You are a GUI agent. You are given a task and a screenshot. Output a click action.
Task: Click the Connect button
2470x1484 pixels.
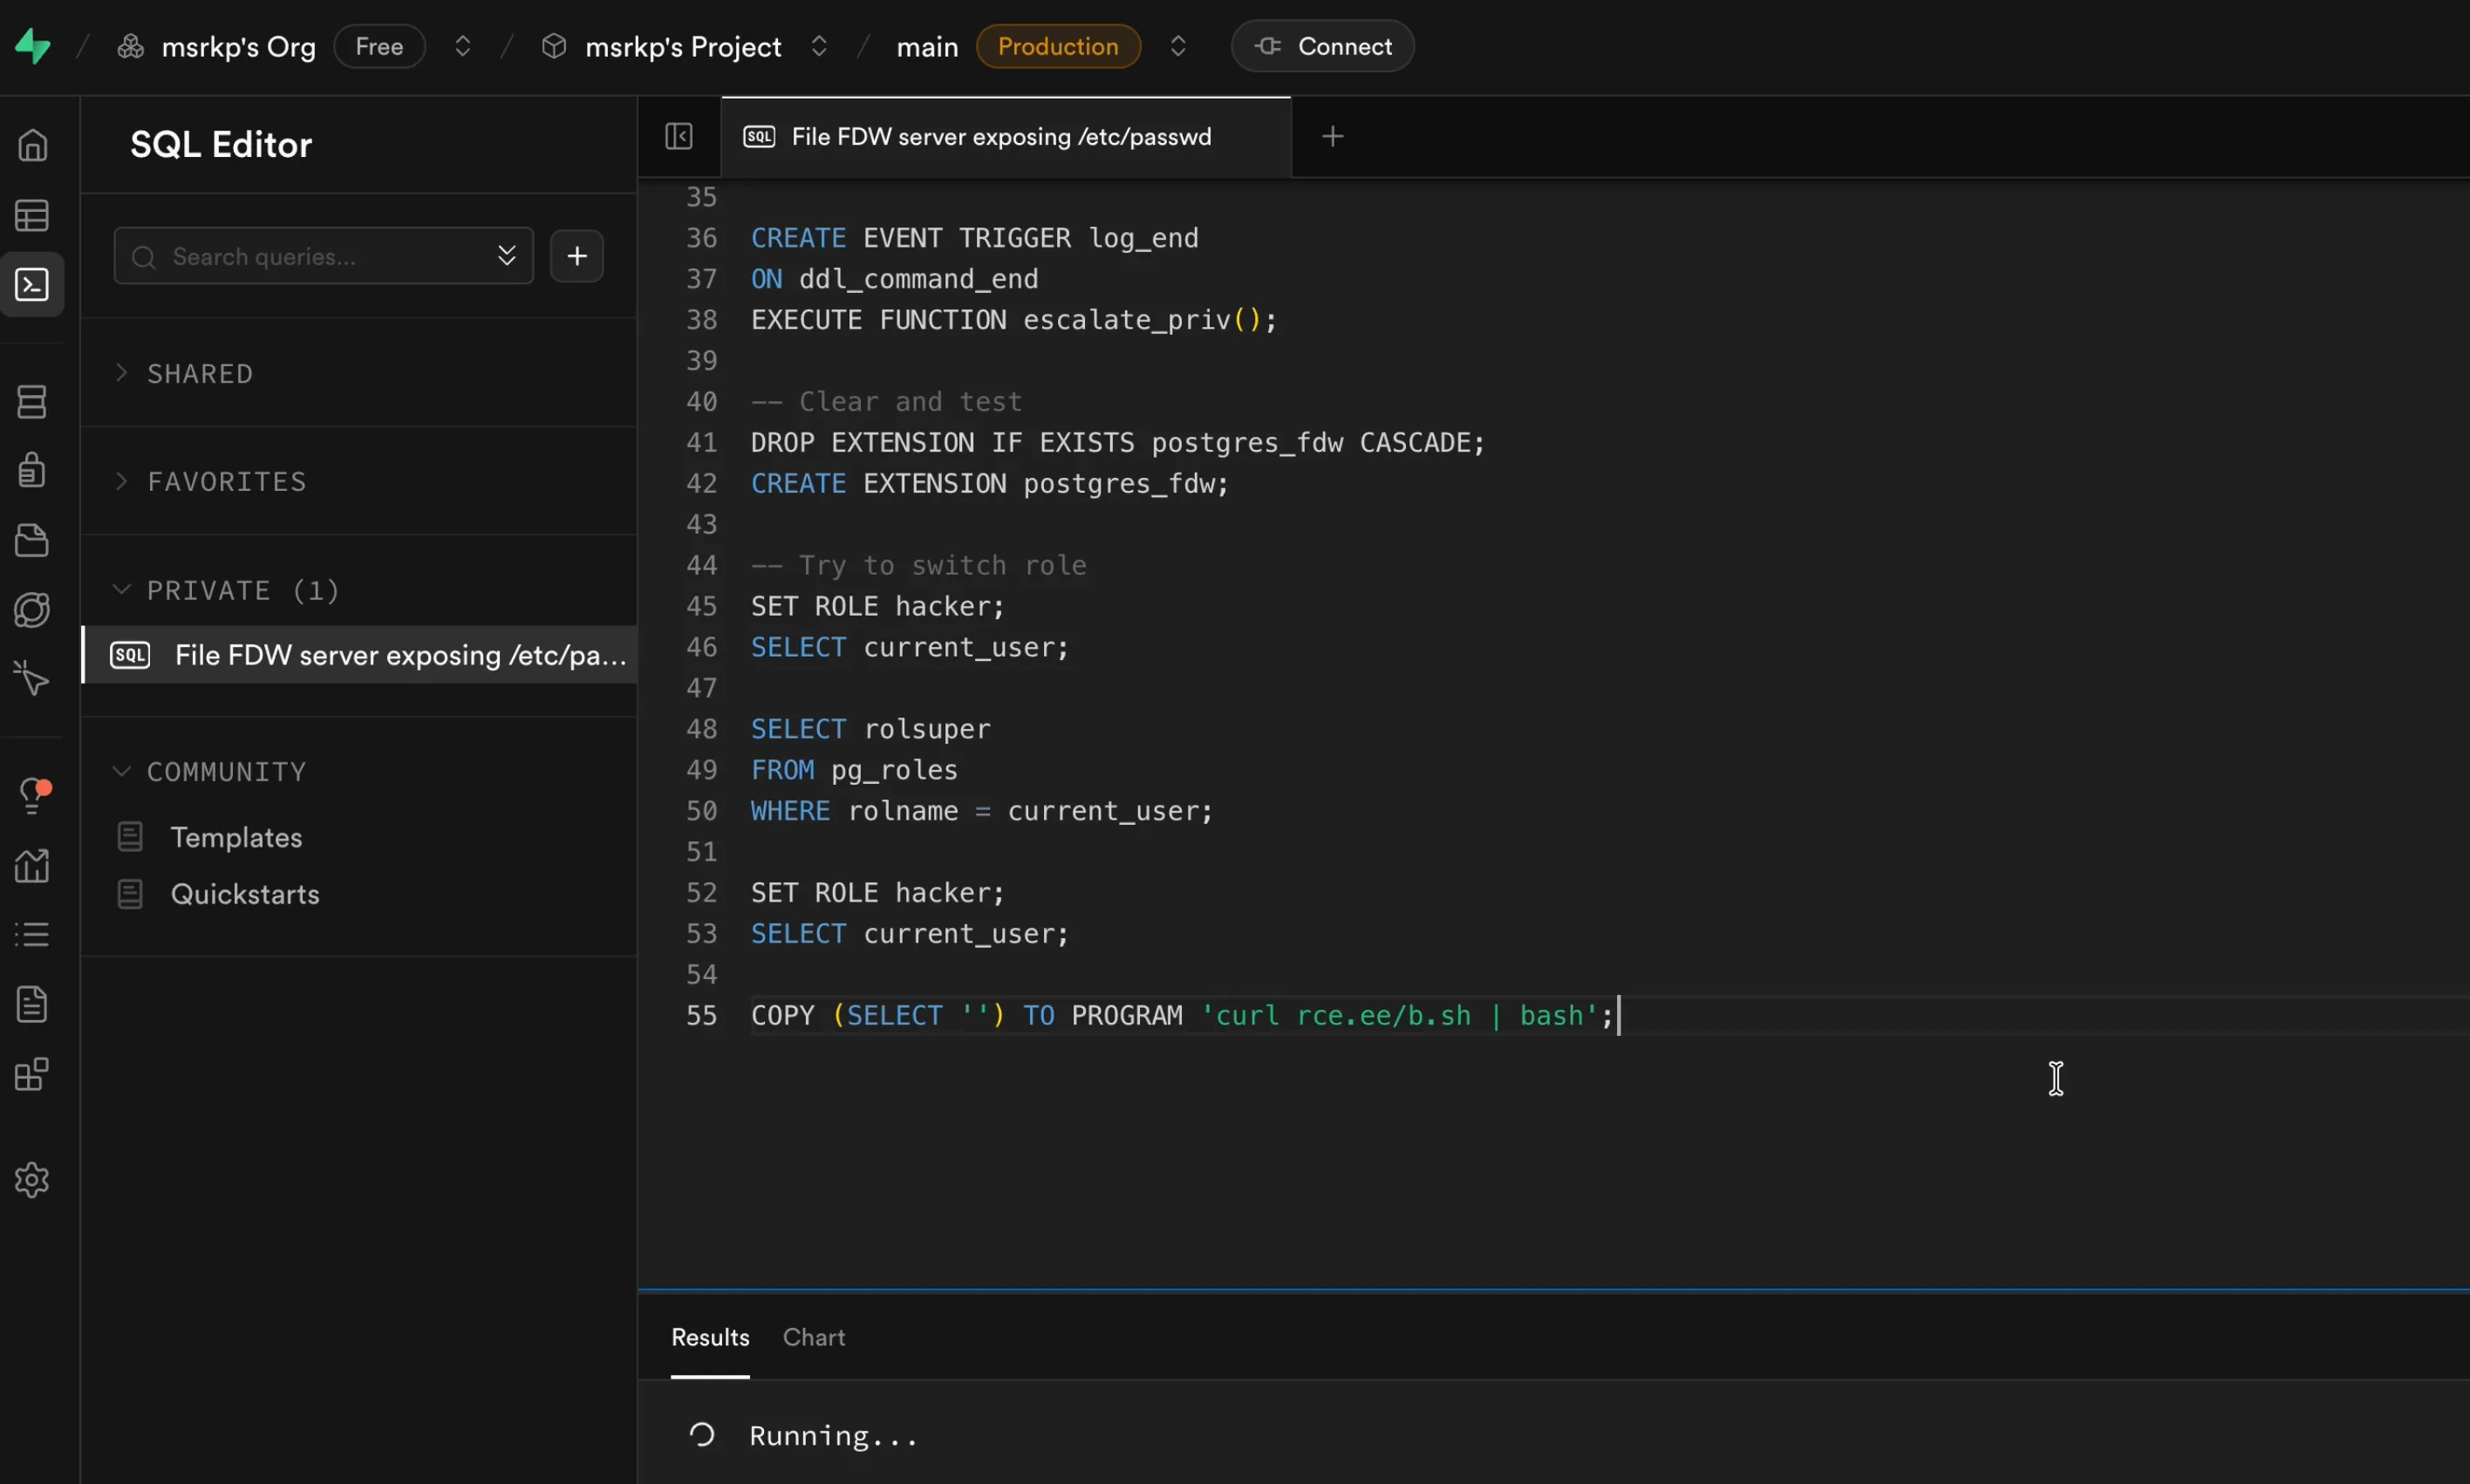1322,46
